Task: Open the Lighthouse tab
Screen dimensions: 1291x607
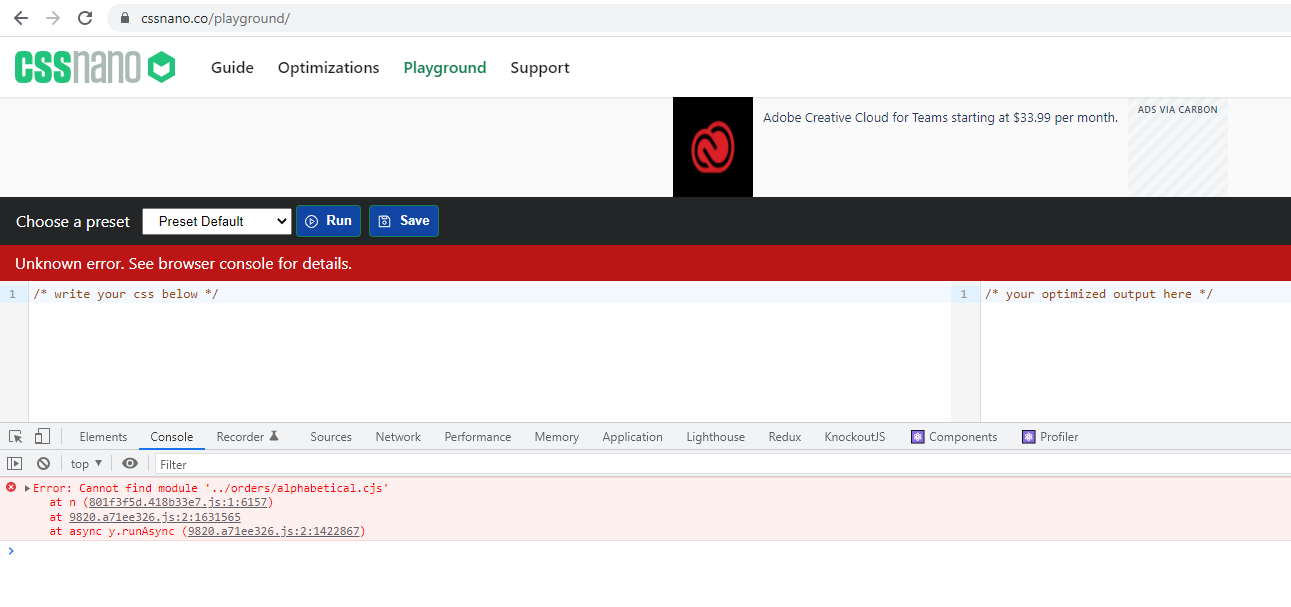Action: click(716, 437)
